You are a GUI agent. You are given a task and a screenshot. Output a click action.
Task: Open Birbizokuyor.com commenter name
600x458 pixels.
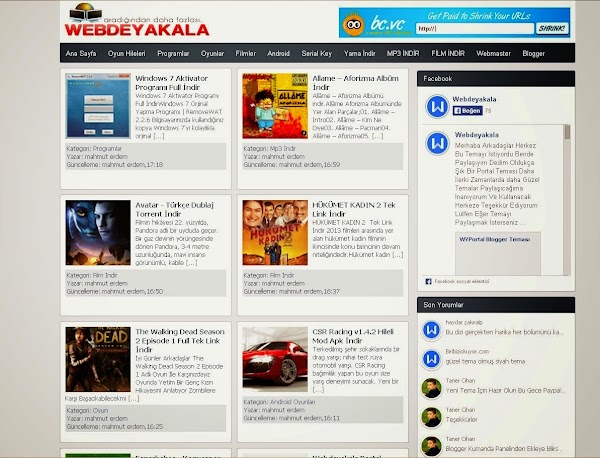467,352
